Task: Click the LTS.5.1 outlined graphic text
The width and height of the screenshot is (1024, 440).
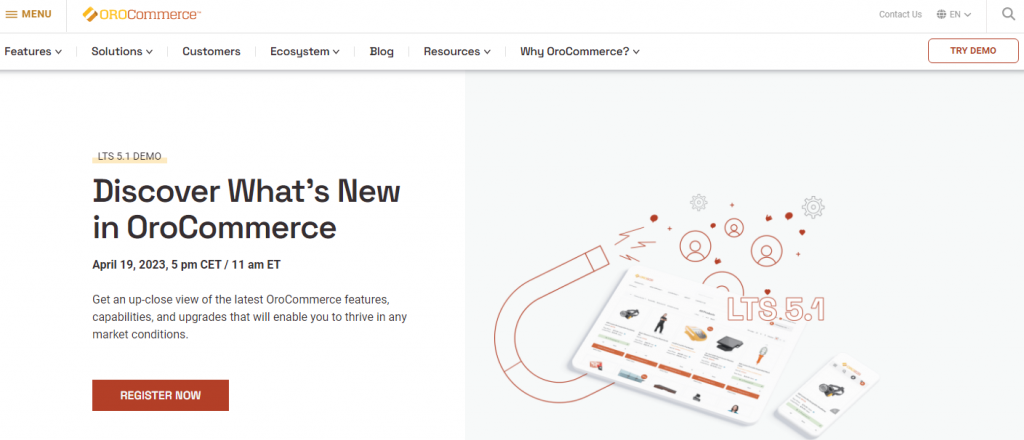Action: tap(775, 309)
